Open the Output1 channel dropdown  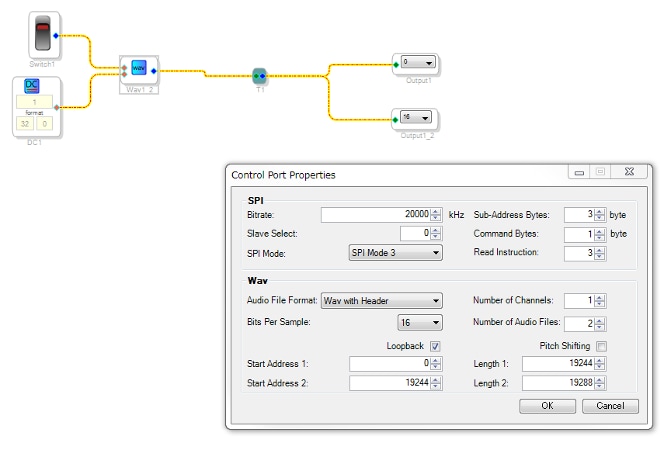pyautogui.click(x=418, y=62)
